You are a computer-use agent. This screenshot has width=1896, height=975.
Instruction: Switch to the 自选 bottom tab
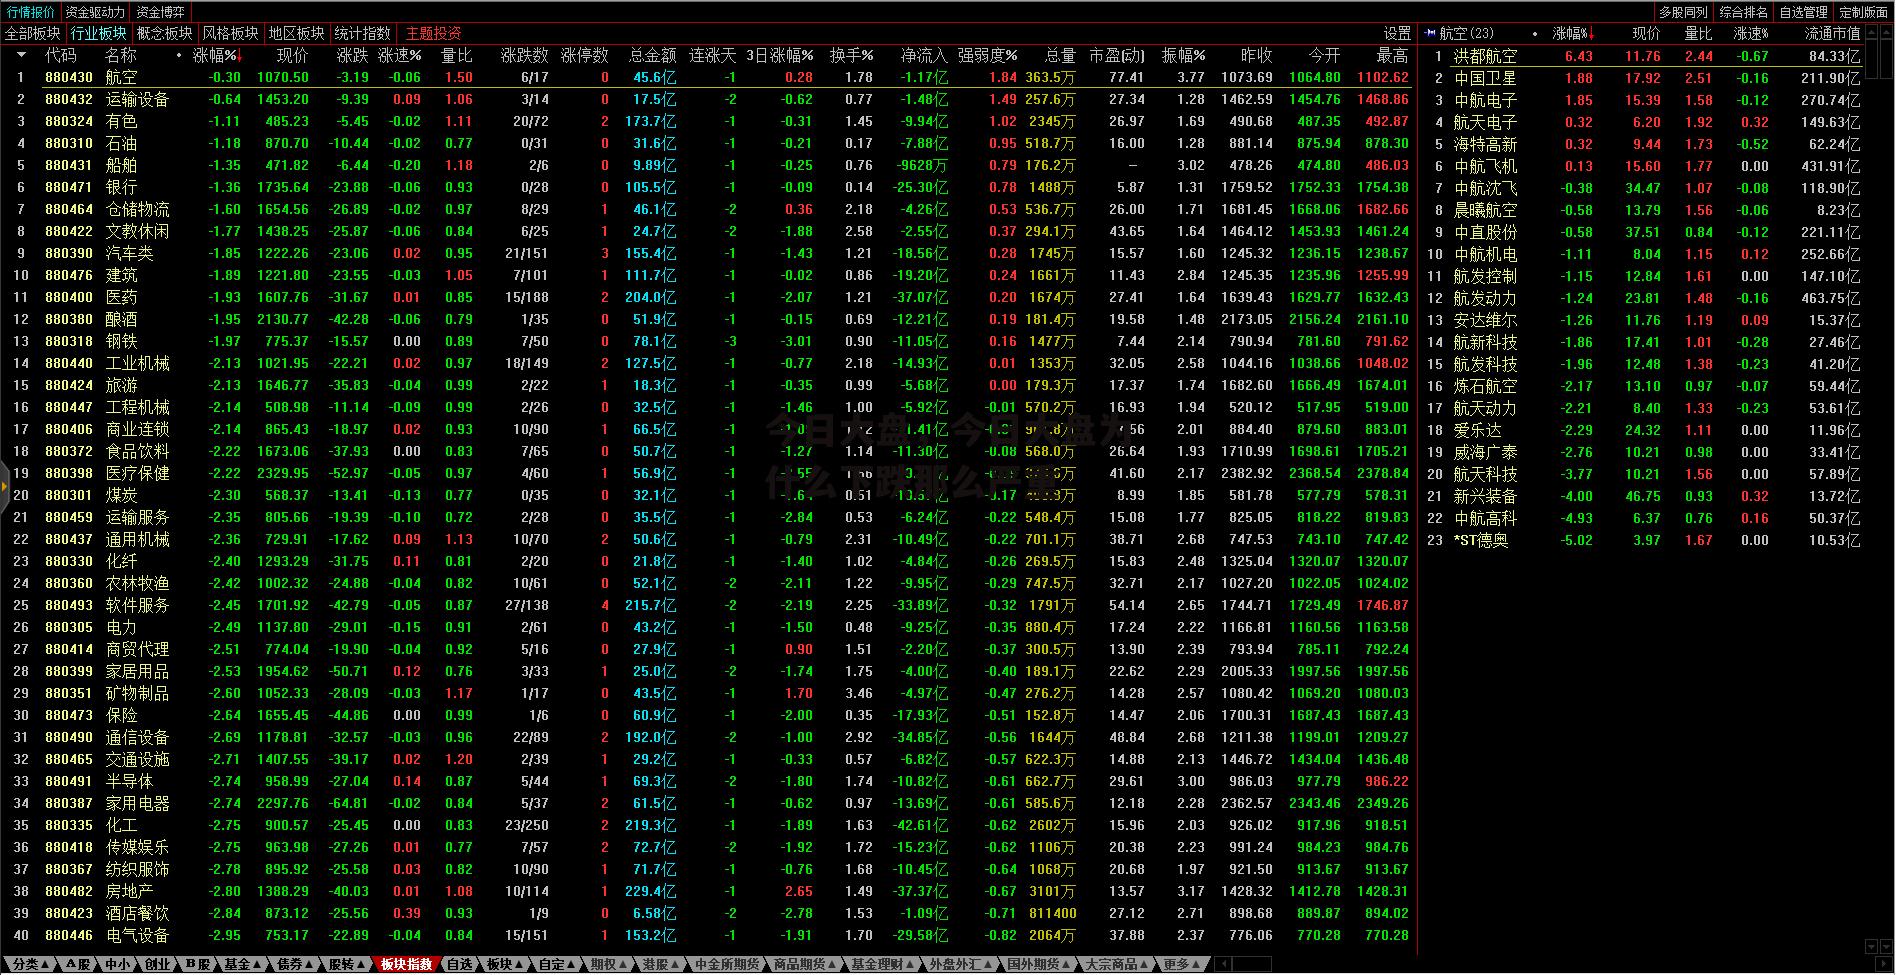459,965
